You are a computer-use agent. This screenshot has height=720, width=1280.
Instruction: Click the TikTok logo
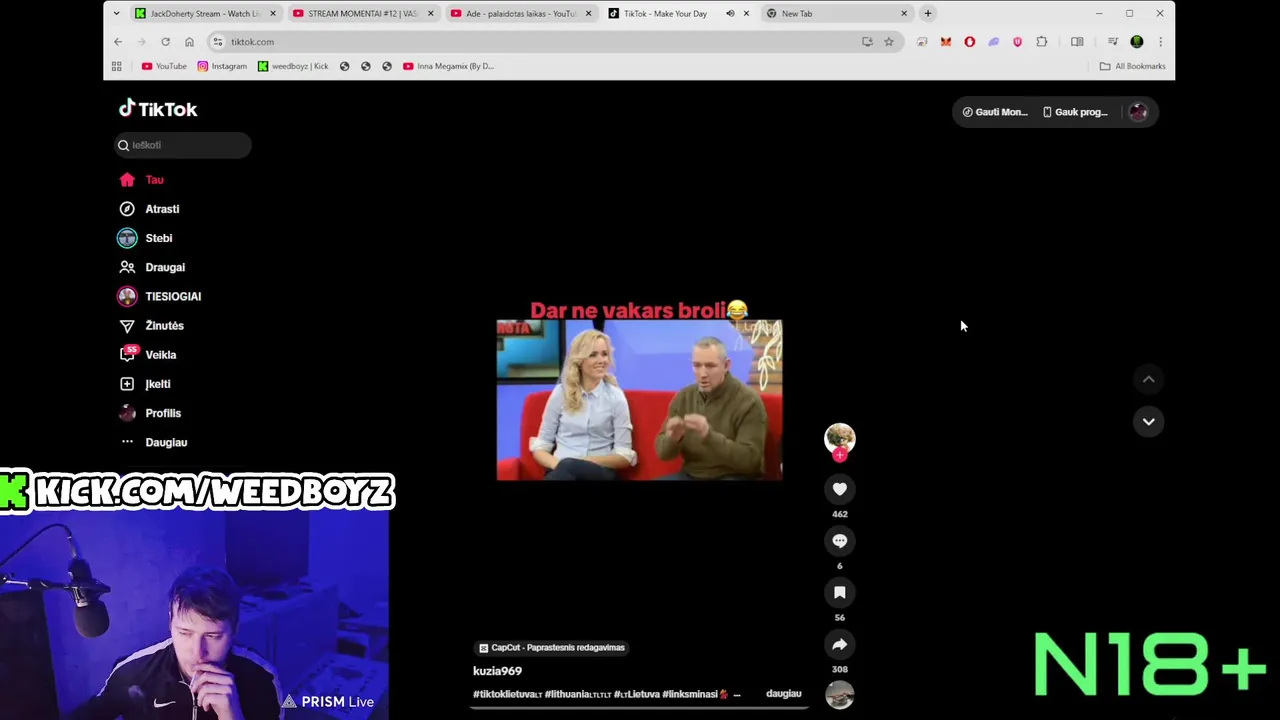point(158,109)
